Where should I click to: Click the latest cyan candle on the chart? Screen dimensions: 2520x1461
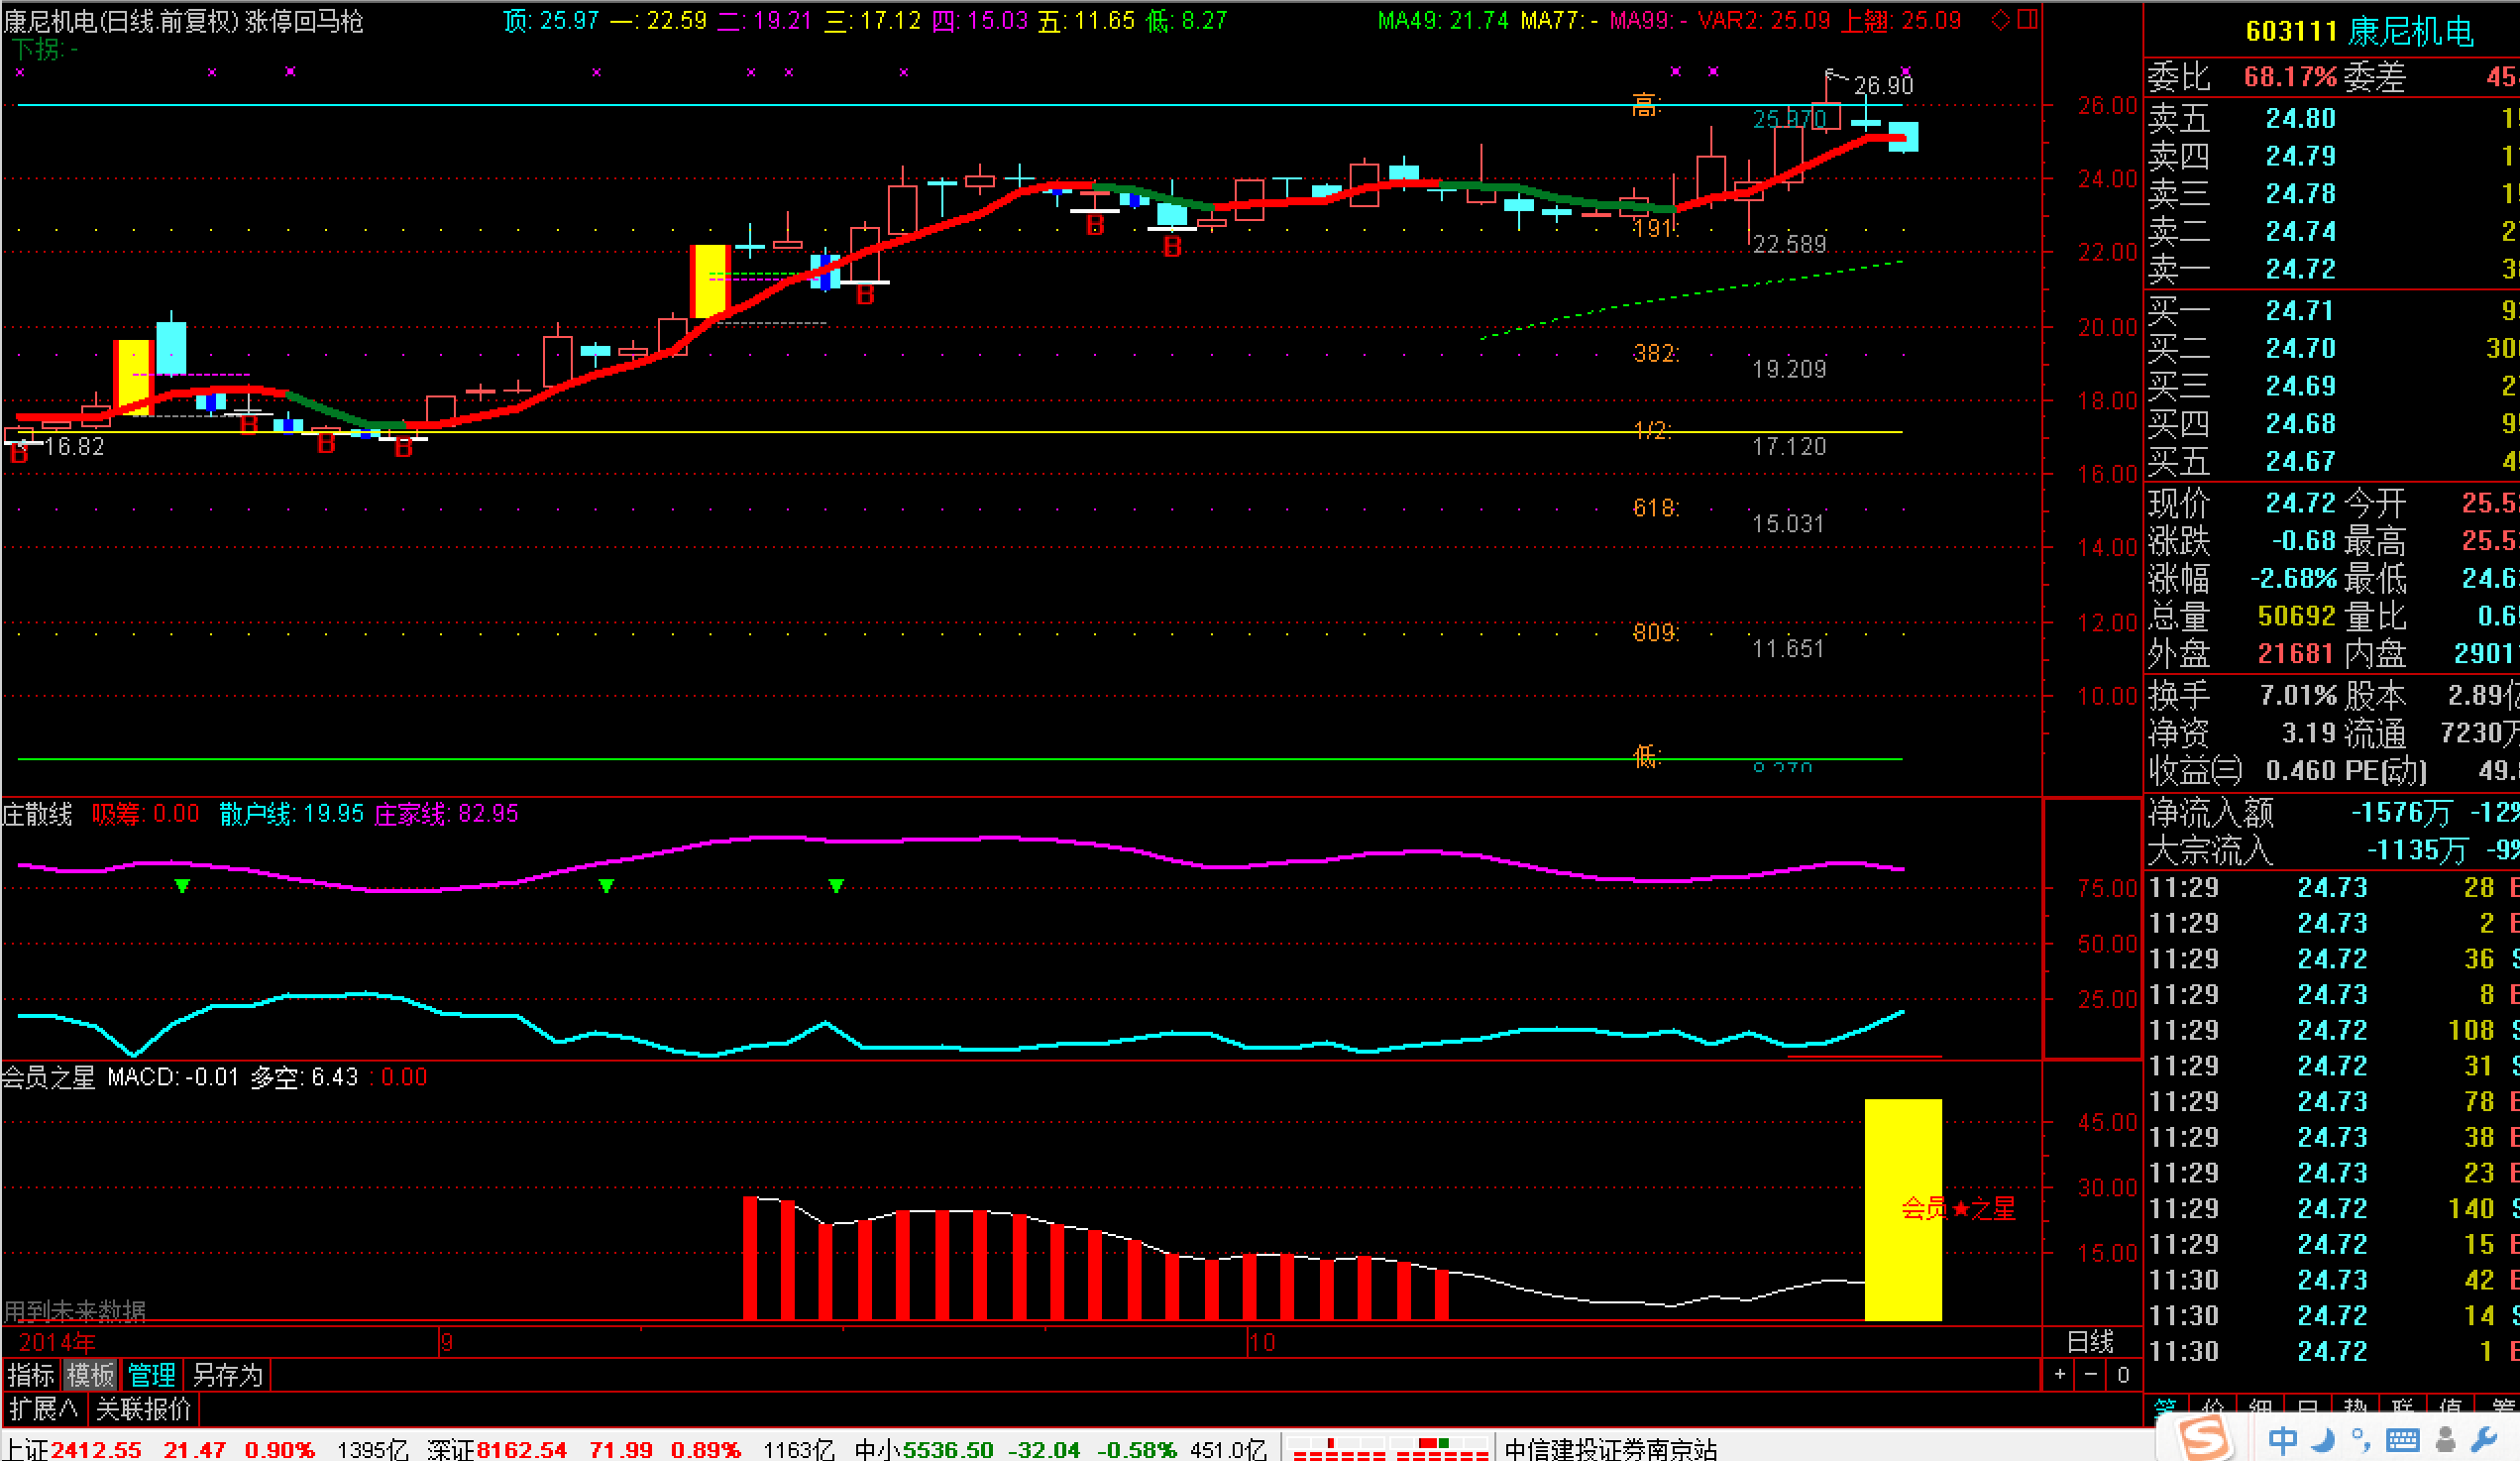(x=1903, y=136)
